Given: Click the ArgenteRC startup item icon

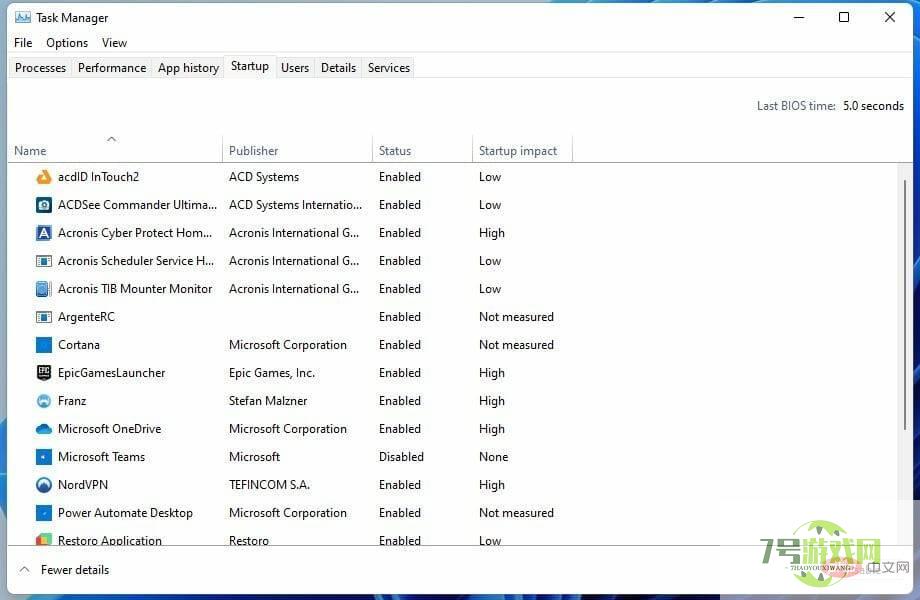Looking at the screenshot, I should (x=43, y=317).
